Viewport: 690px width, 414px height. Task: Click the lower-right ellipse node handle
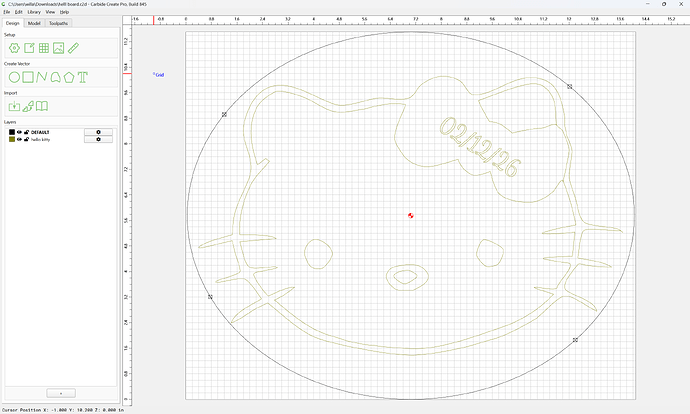(x=575, y=340)
